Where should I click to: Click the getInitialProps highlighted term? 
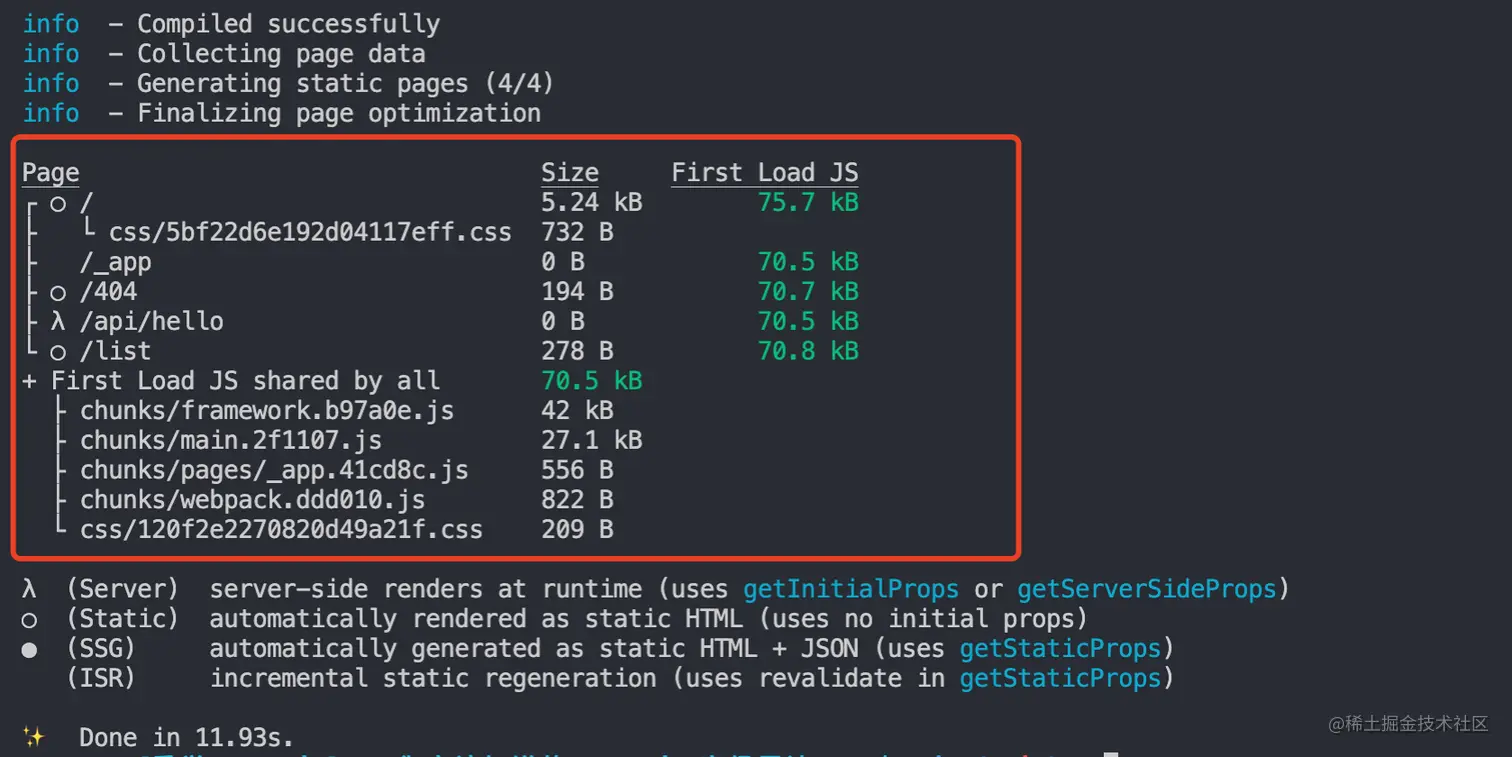[851, 589]
